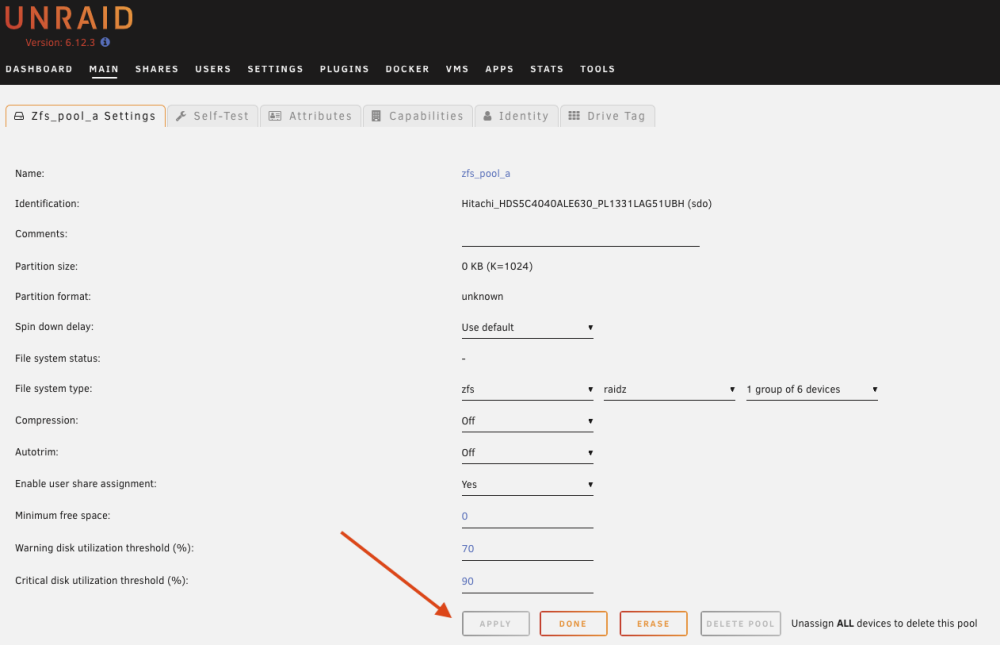The width and height of the screenshot is (1000, 645).
Task: Open the Users page
Action: click(x=213, y=69)
